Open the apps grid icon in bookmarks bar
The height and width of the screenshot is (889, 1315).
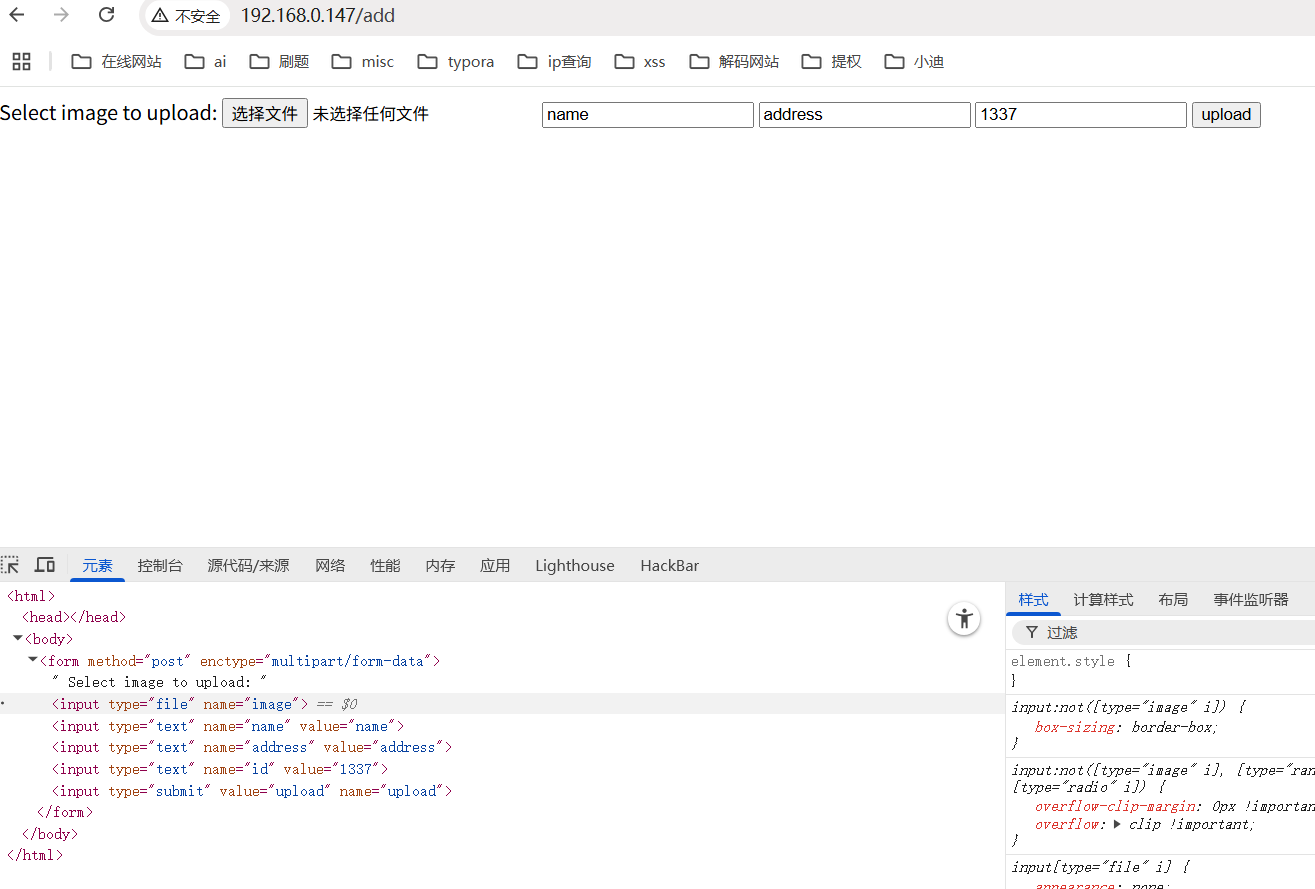pos(21,62)
